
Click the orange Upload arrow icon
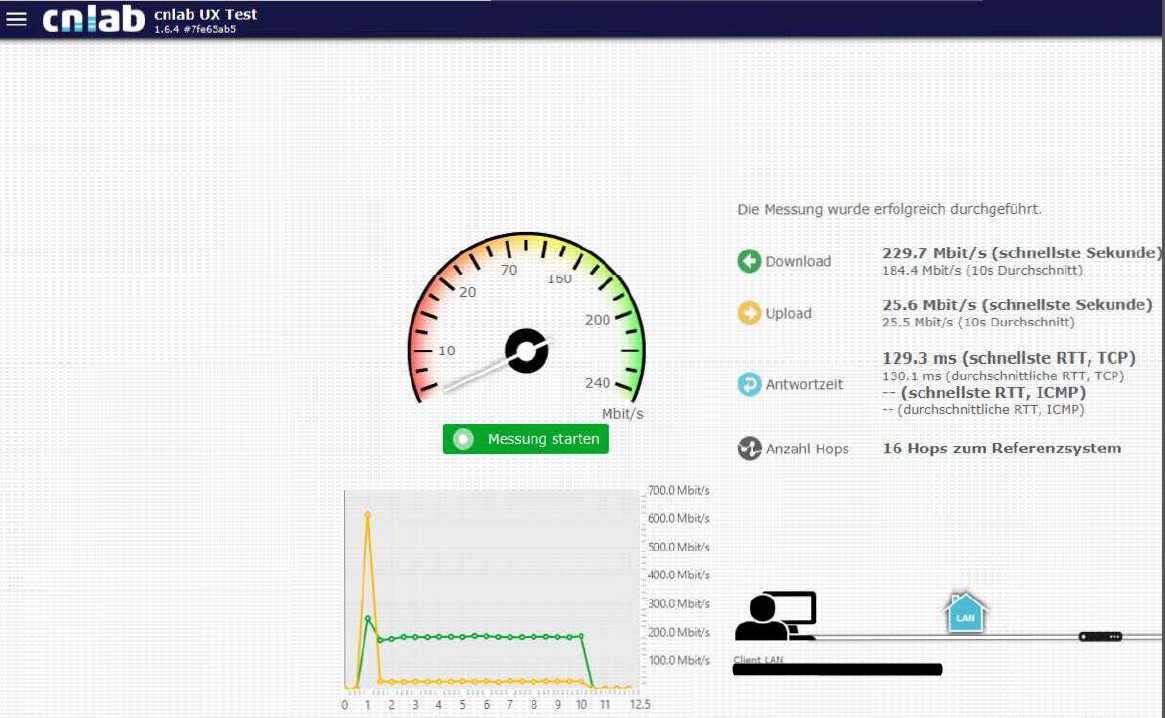[750, 313]
